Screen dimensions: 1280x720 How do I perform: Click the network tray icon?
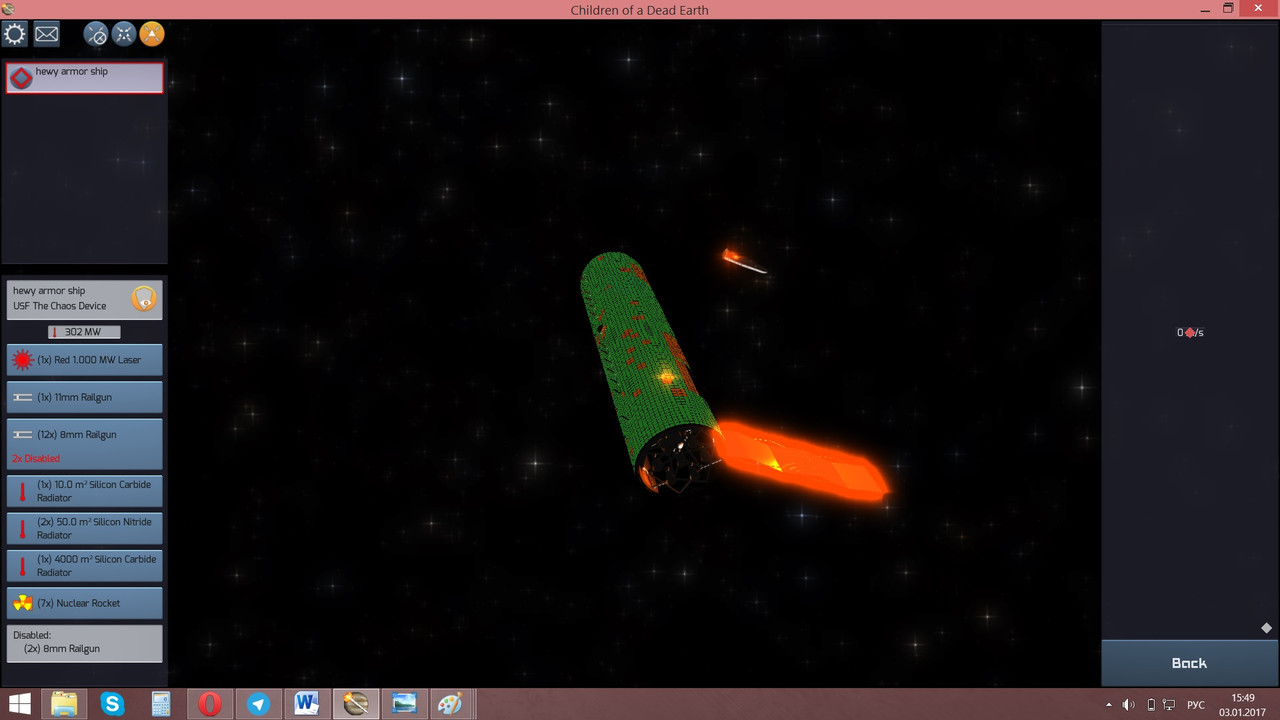click(1168, 705)
